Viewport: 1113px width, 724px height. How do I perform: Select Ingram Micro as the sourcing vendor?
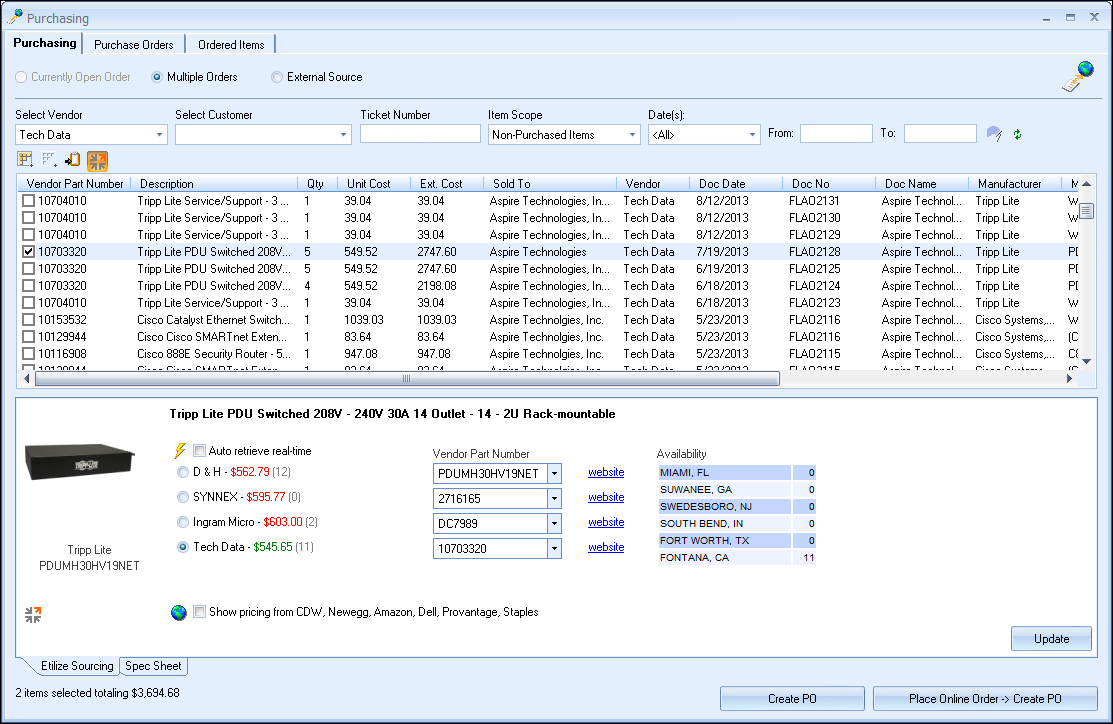click(x=183, y=522)
